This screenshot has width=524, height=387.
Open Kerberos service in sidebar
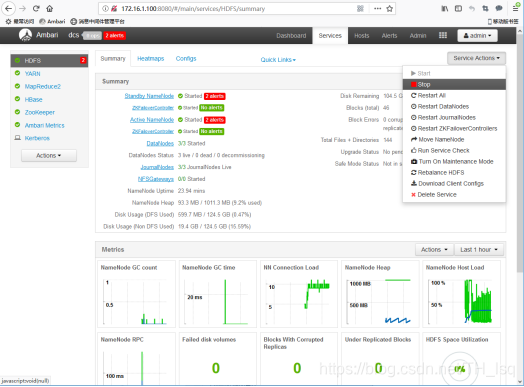coord(37,138)
